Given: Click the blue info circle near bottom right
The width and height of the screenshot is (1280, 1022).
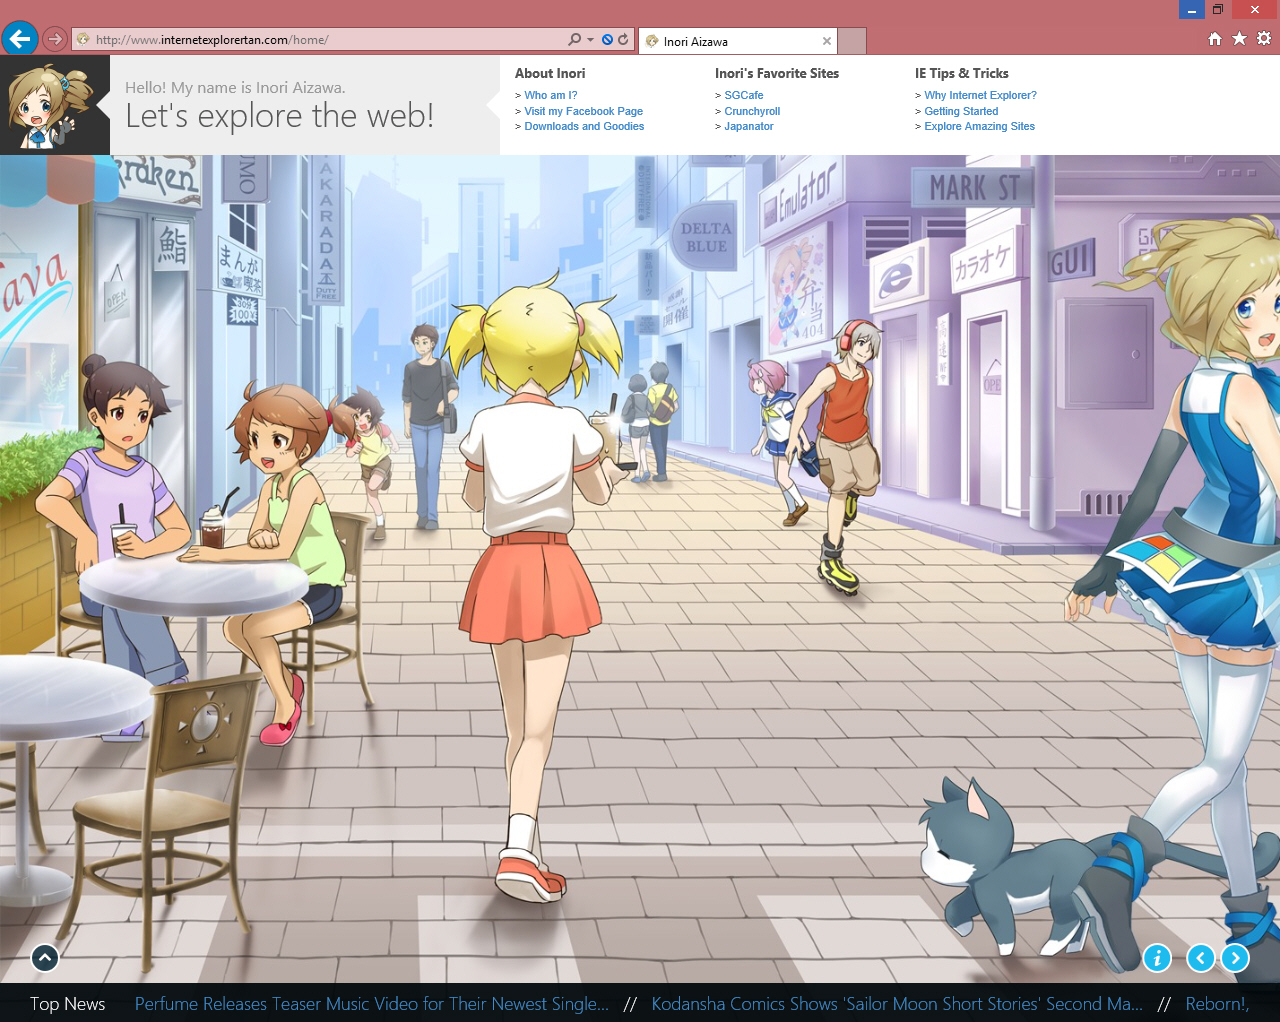Looking at the screenshot, I should pyautogui.click(x=1157, y=958).
